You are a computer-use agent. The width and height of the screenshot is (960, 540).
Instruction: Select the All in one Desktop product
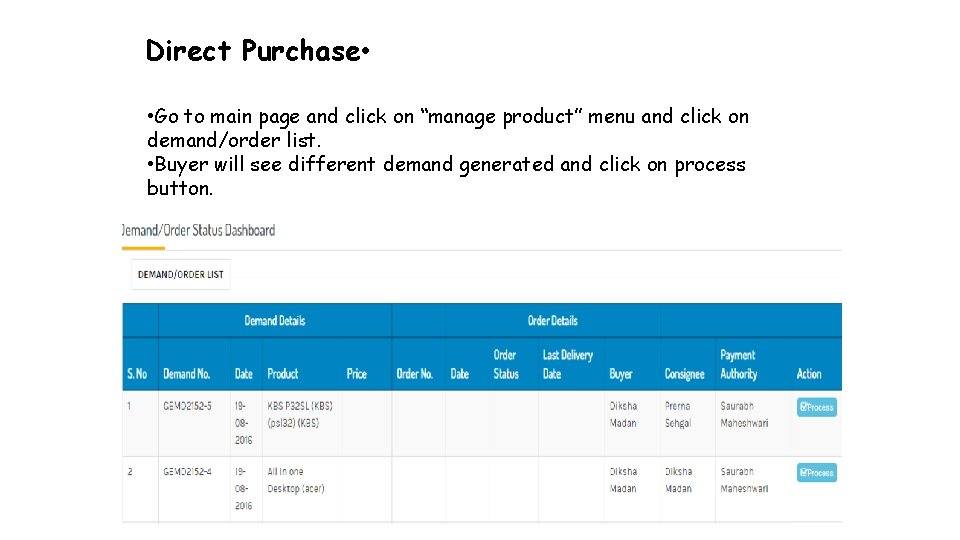[x=295, y=480]
